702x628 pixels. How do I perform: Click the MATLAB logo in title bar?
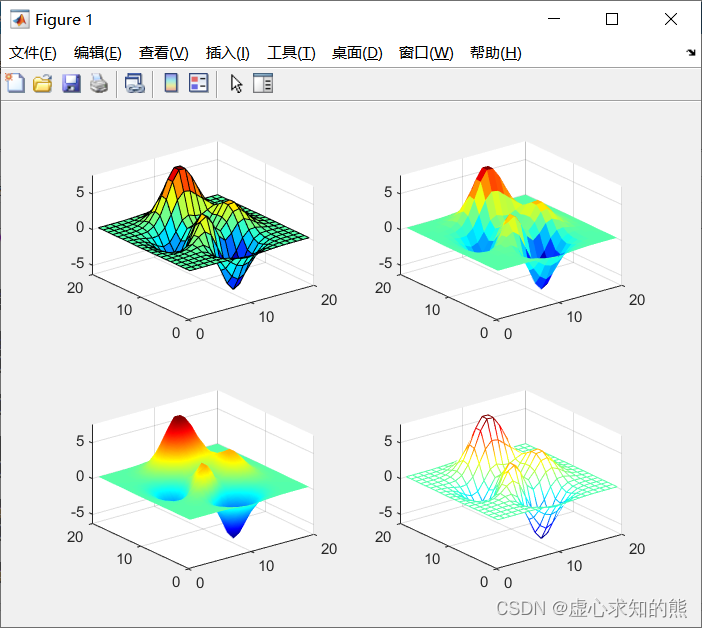(19, 19)
